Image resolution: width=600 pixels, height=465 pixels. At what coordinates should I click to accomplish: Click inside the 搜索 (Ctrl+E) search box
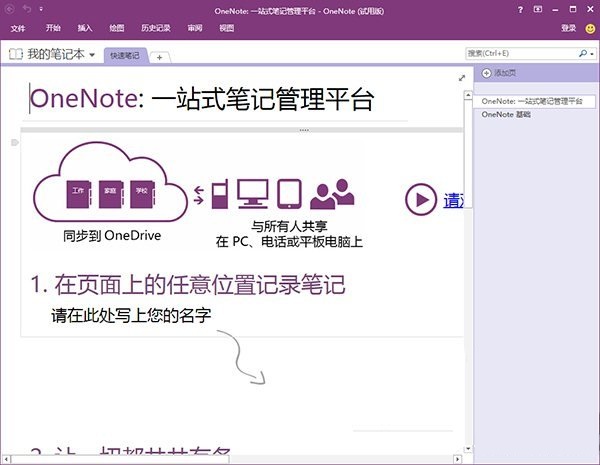[518, 53]
